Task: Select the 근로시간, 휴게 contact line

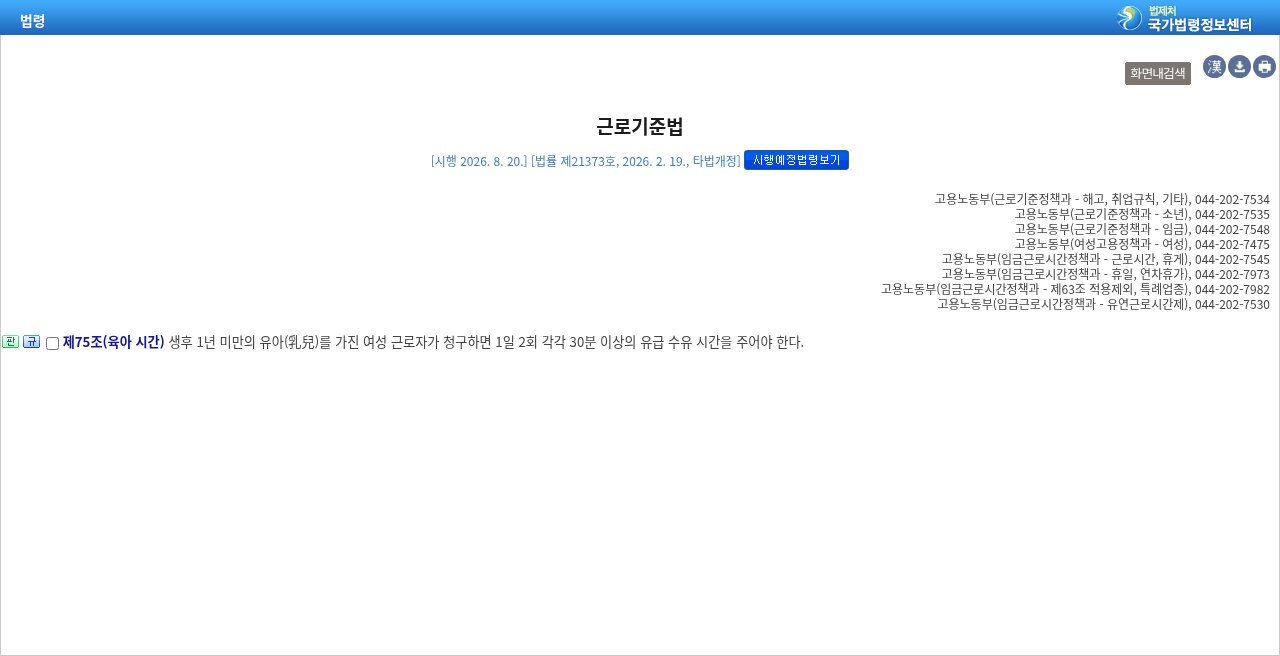Action: coord(1105,259)
